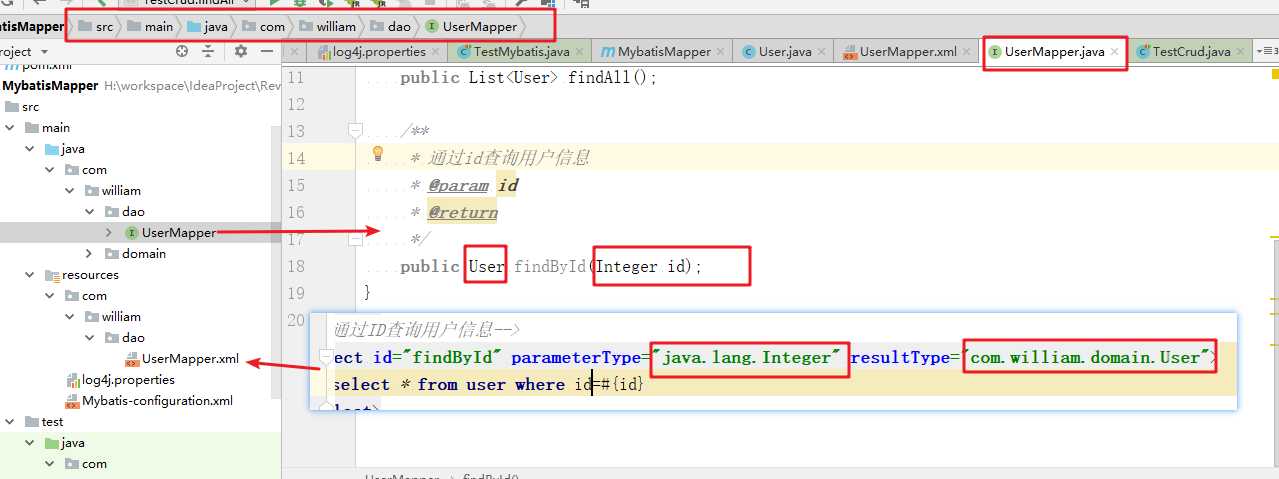Click the log4j.properties file icon in tree

tap(73, 380)
